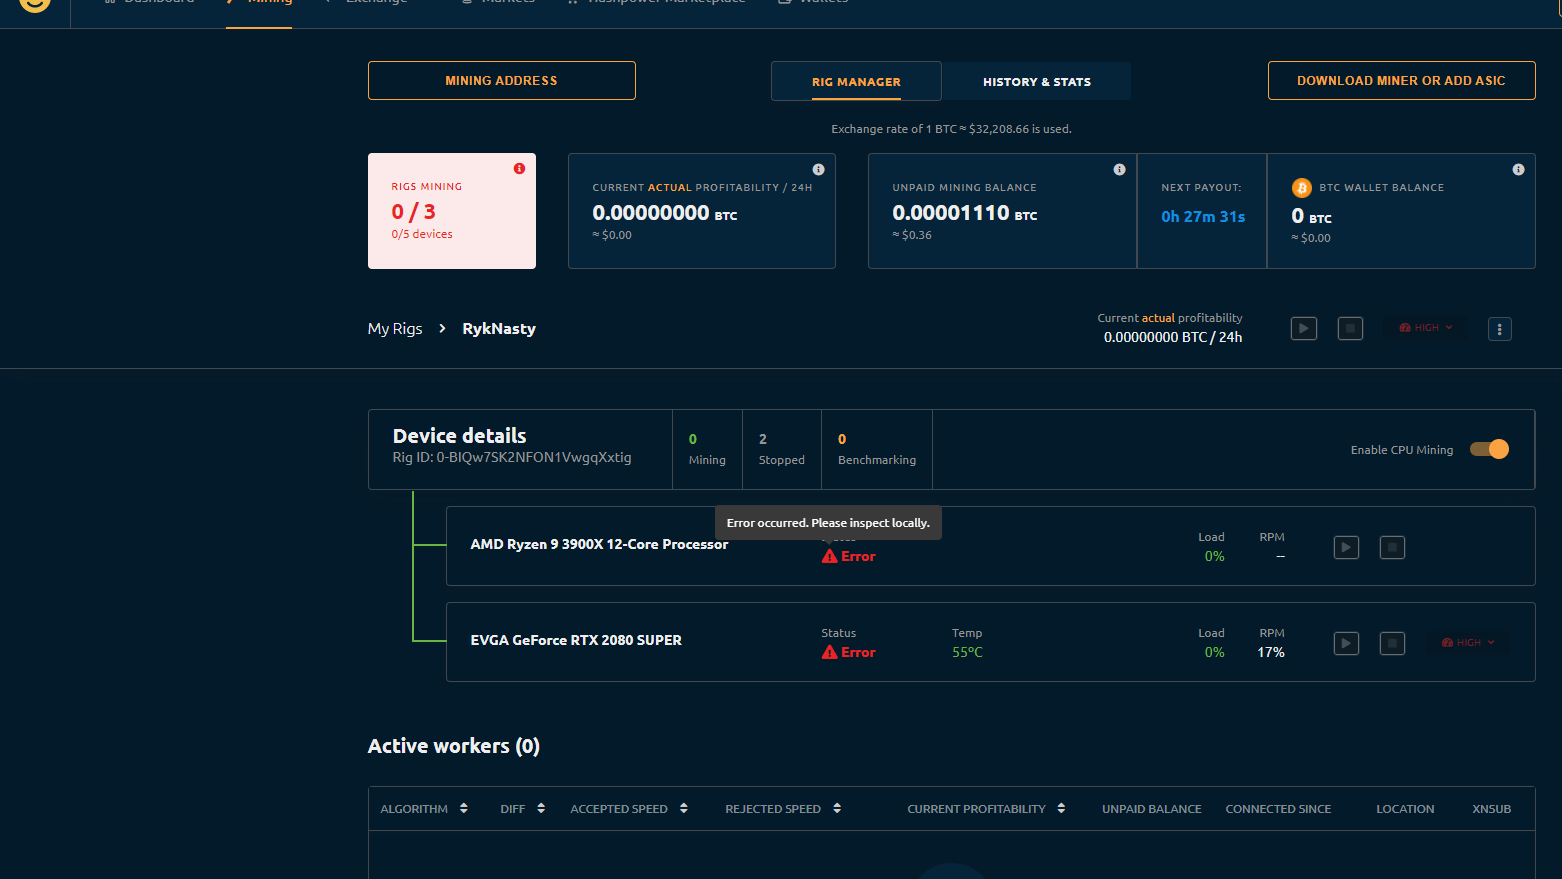1562x879 pixels.
Task: Open the RTX 2080 SUPER power mode dropdown
Action: point(1467,642)
